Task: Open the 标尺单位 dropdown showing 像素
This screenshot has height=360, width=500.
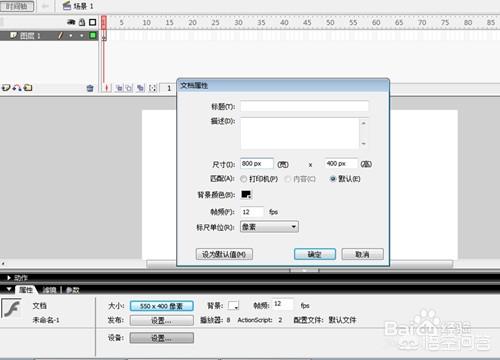Action: tap(269, 227)
